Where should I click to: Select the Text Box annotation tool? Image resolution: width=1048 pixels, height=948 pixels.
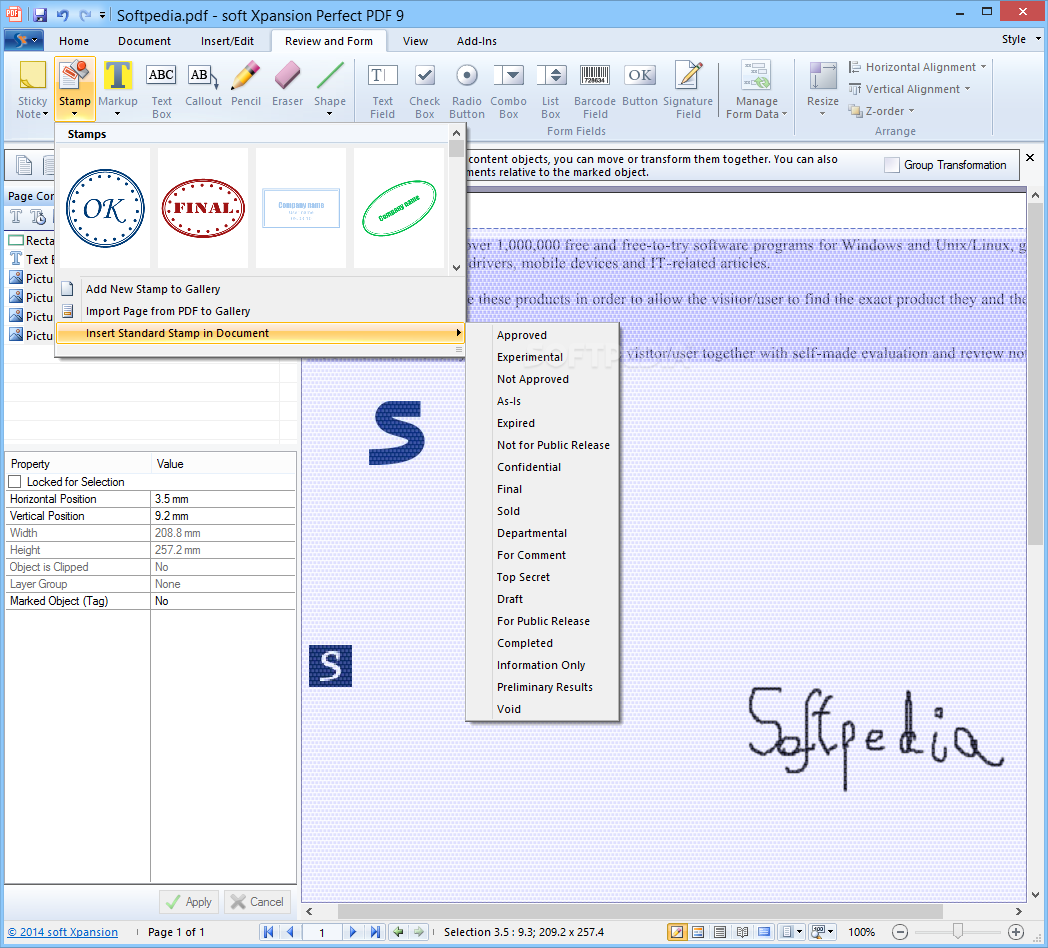click(x=161, y=89)
